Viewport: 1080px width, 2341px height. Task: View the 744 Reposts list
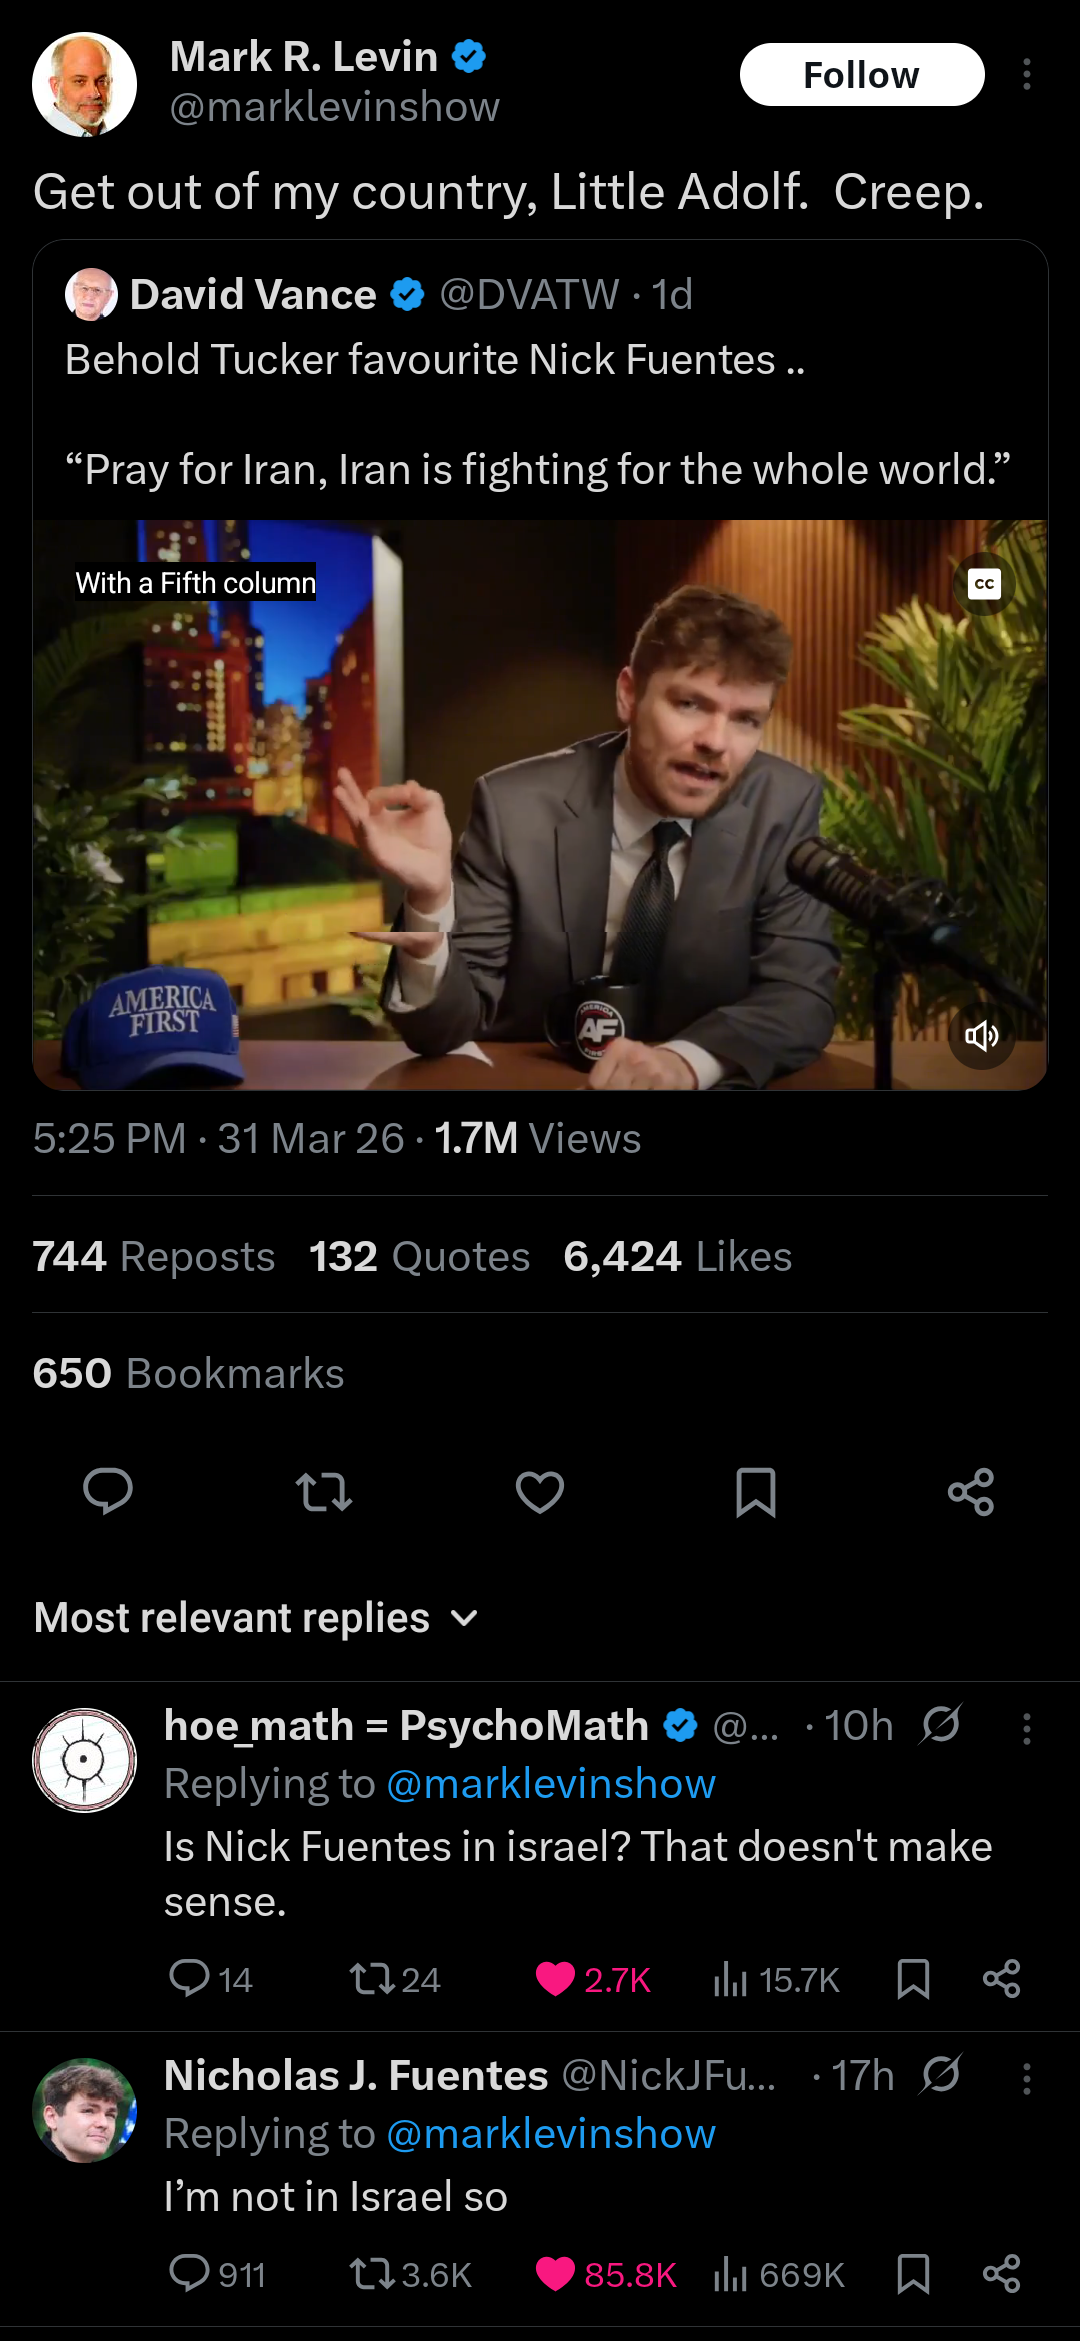154,1256
